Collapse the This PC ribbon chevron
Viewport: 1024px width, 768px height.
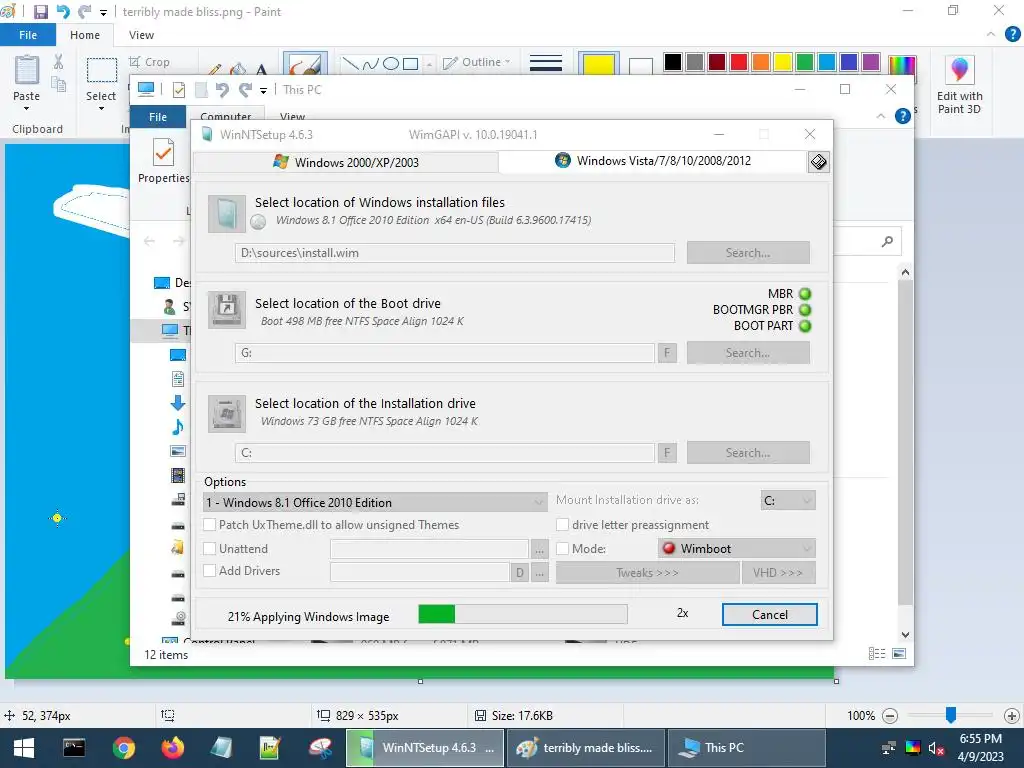coord(881,116)
